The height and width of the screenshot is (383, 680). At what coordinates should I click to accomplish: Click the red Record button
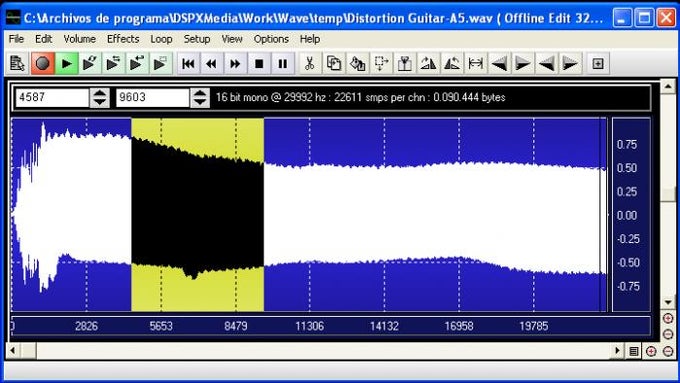[x=42, y=64]
